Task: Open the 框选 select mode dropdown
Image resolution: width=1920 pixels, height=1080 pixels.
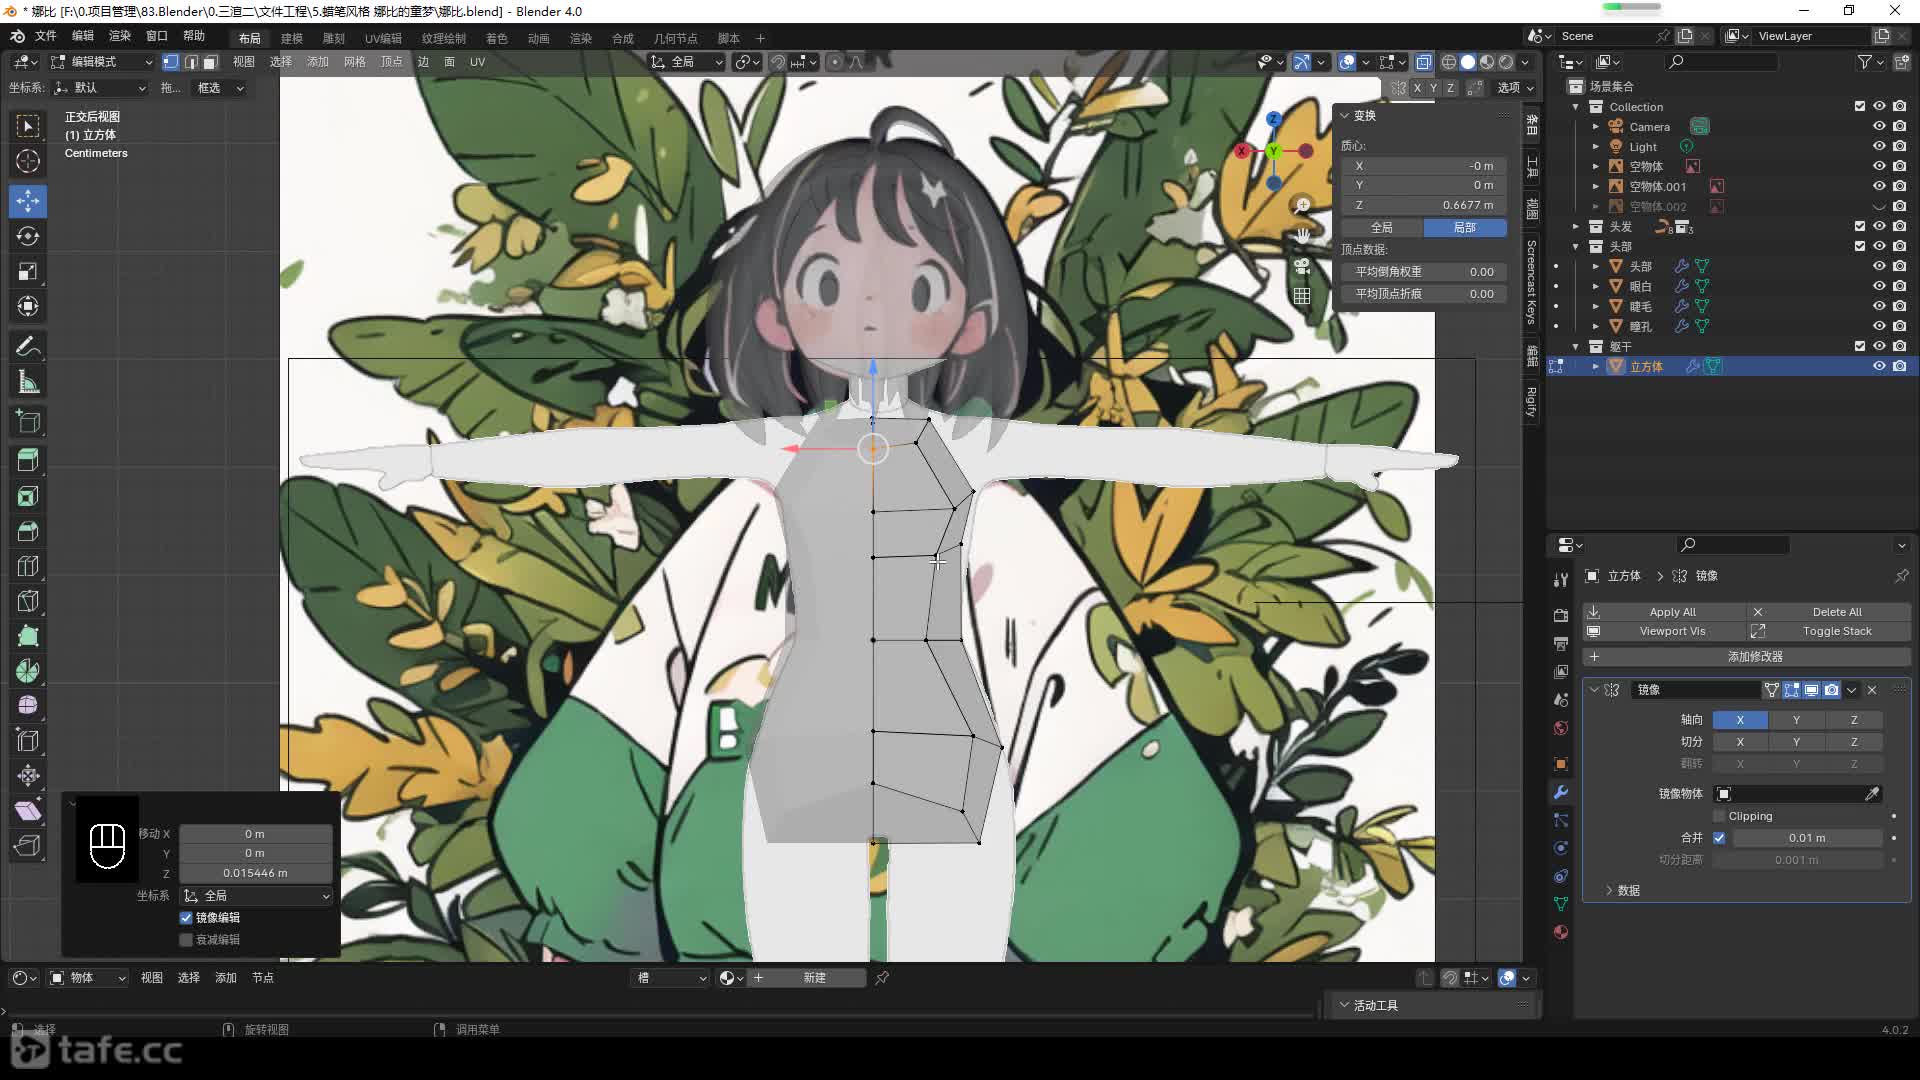Action: [x=220, y=88]
